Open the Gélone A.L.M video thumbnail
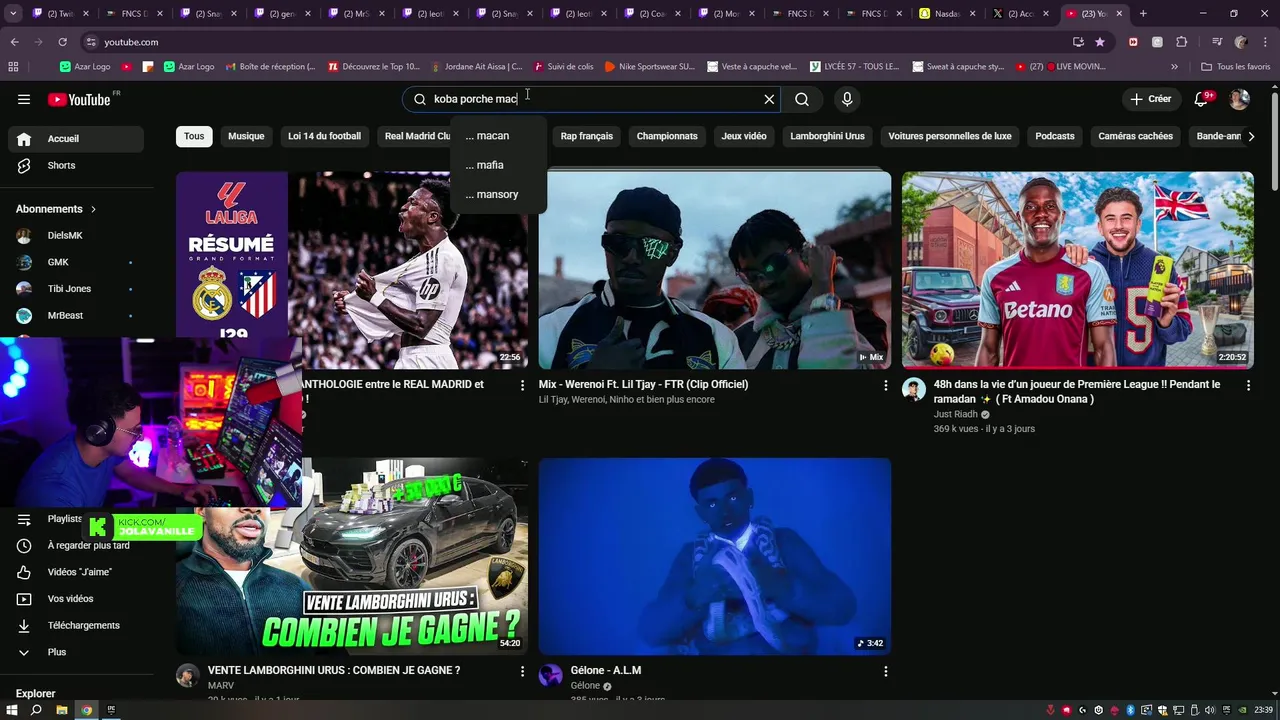The width and height of the screenshot is (1280, 720). point(714,556)
